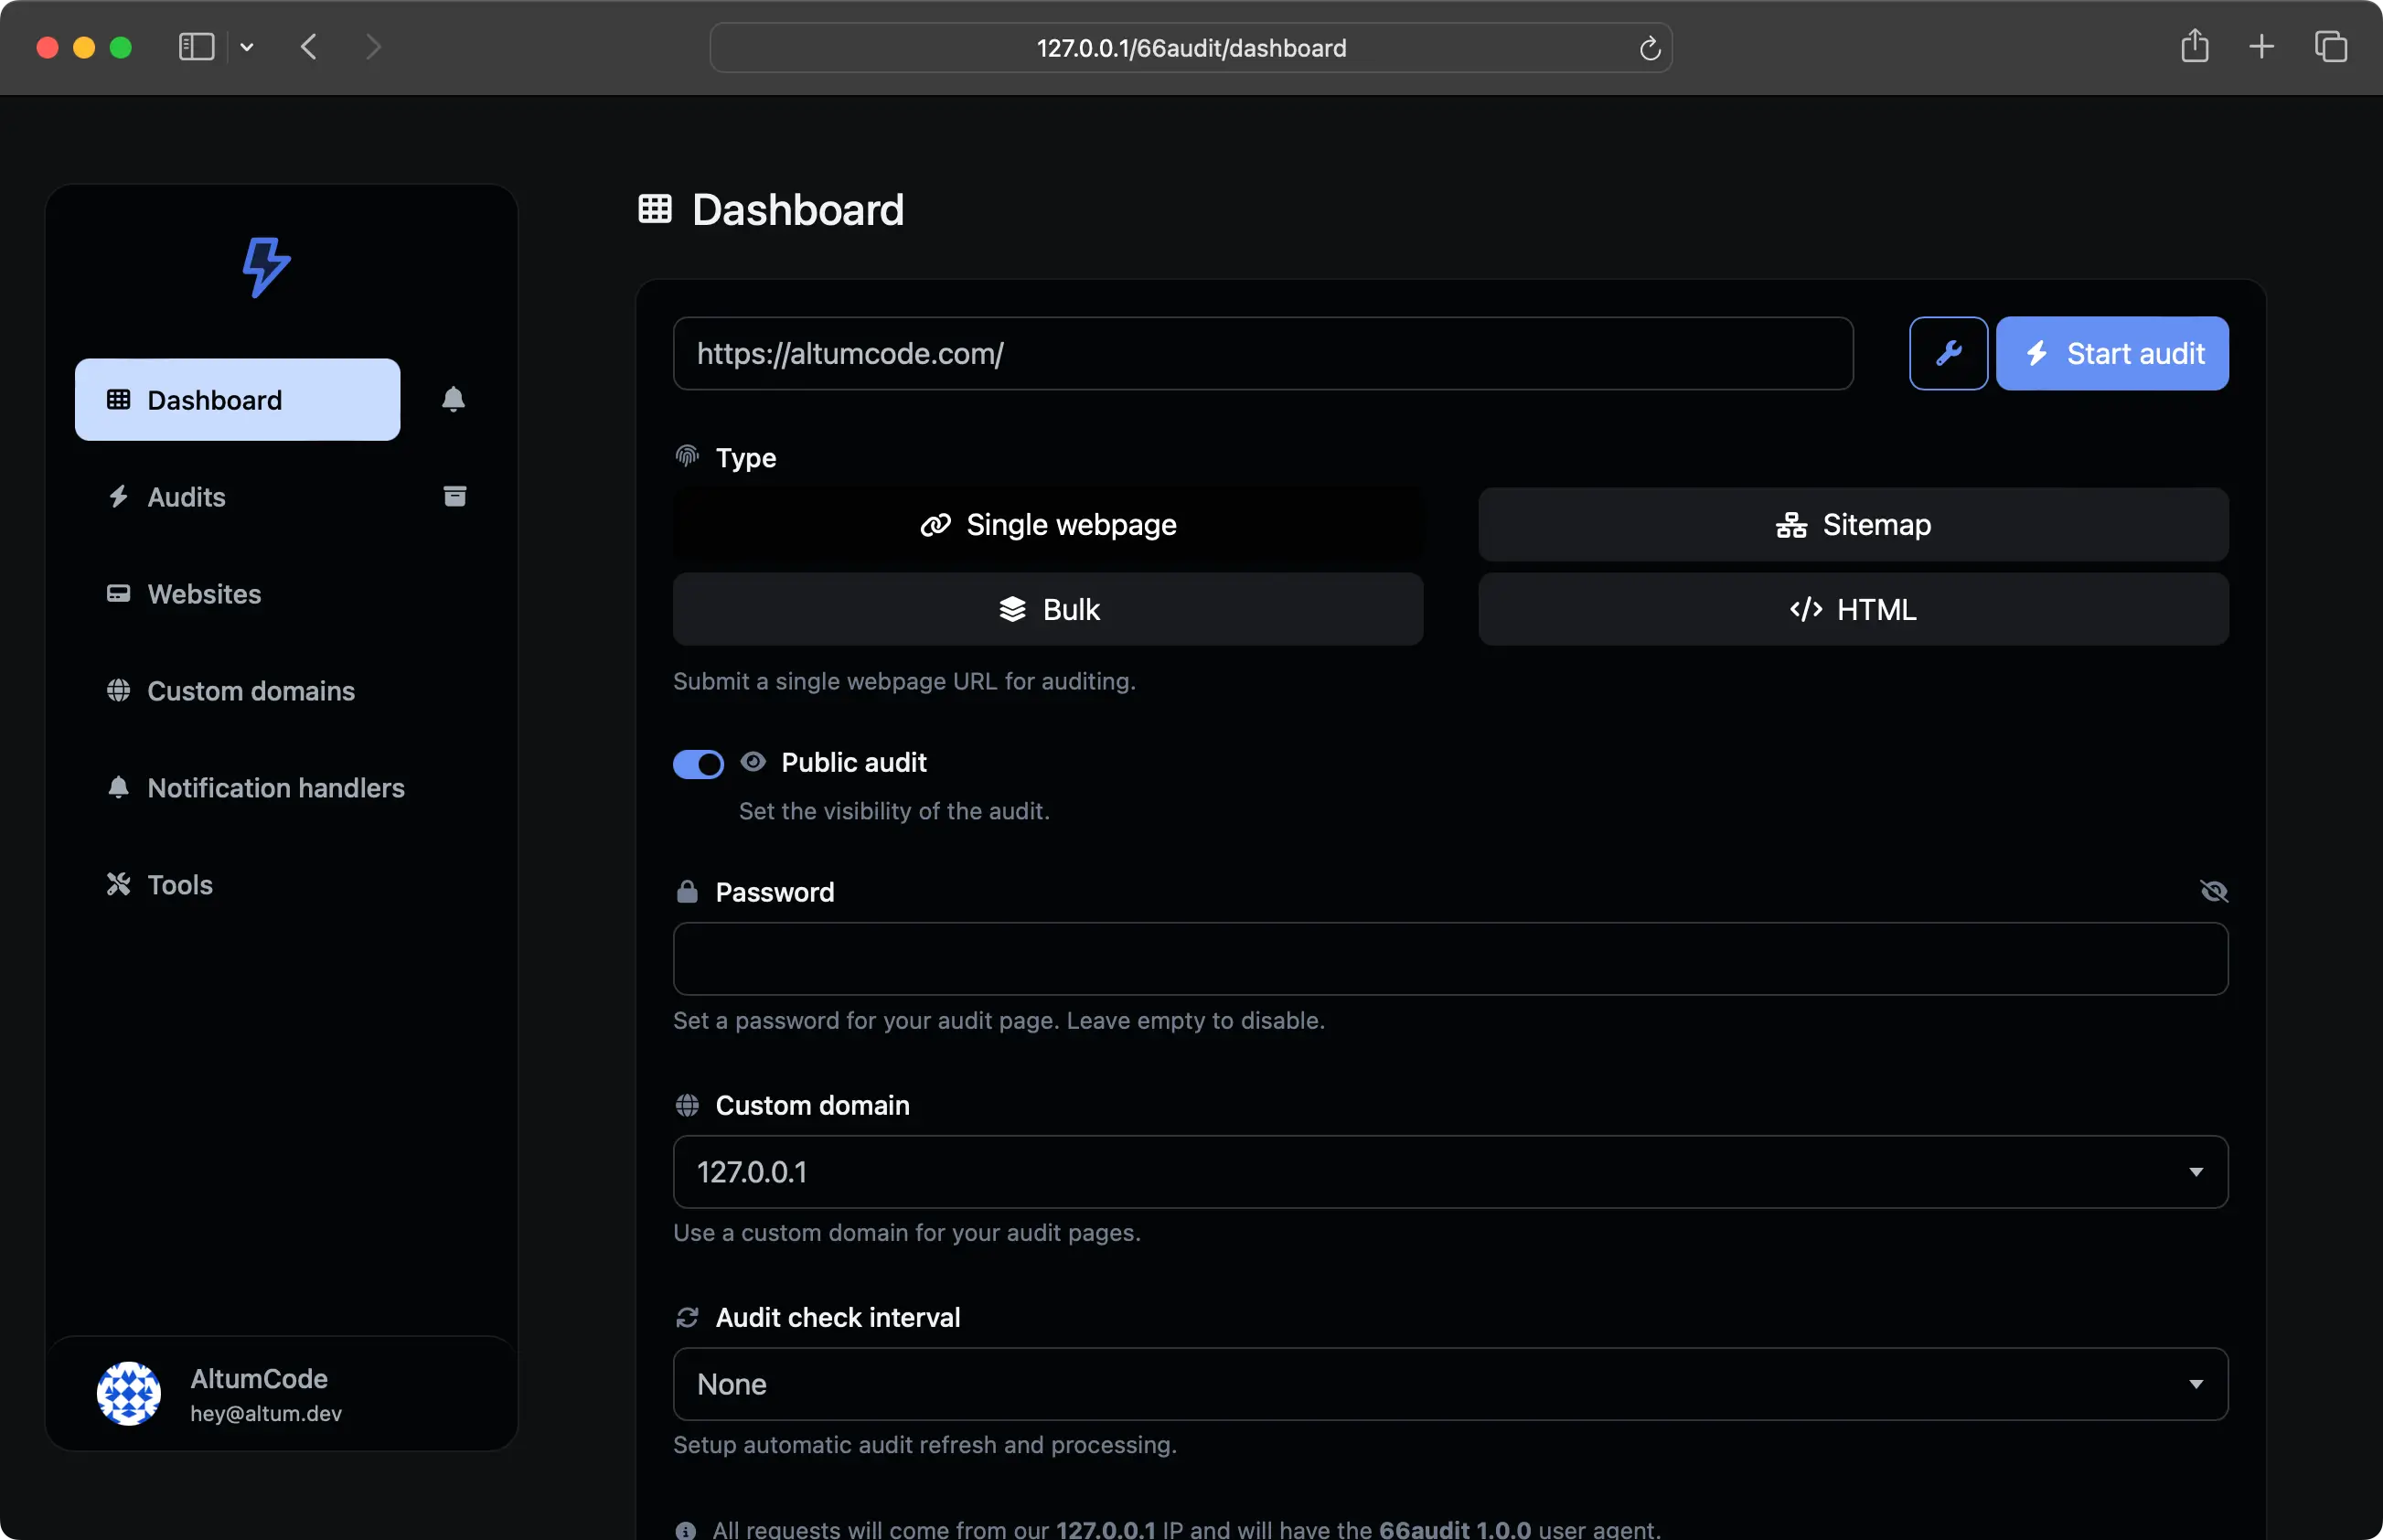The width and height of the screenshot is (2383, 1540).
Task: Expand the Audit check interval dropdown
Action: tap(1450, 1383)
